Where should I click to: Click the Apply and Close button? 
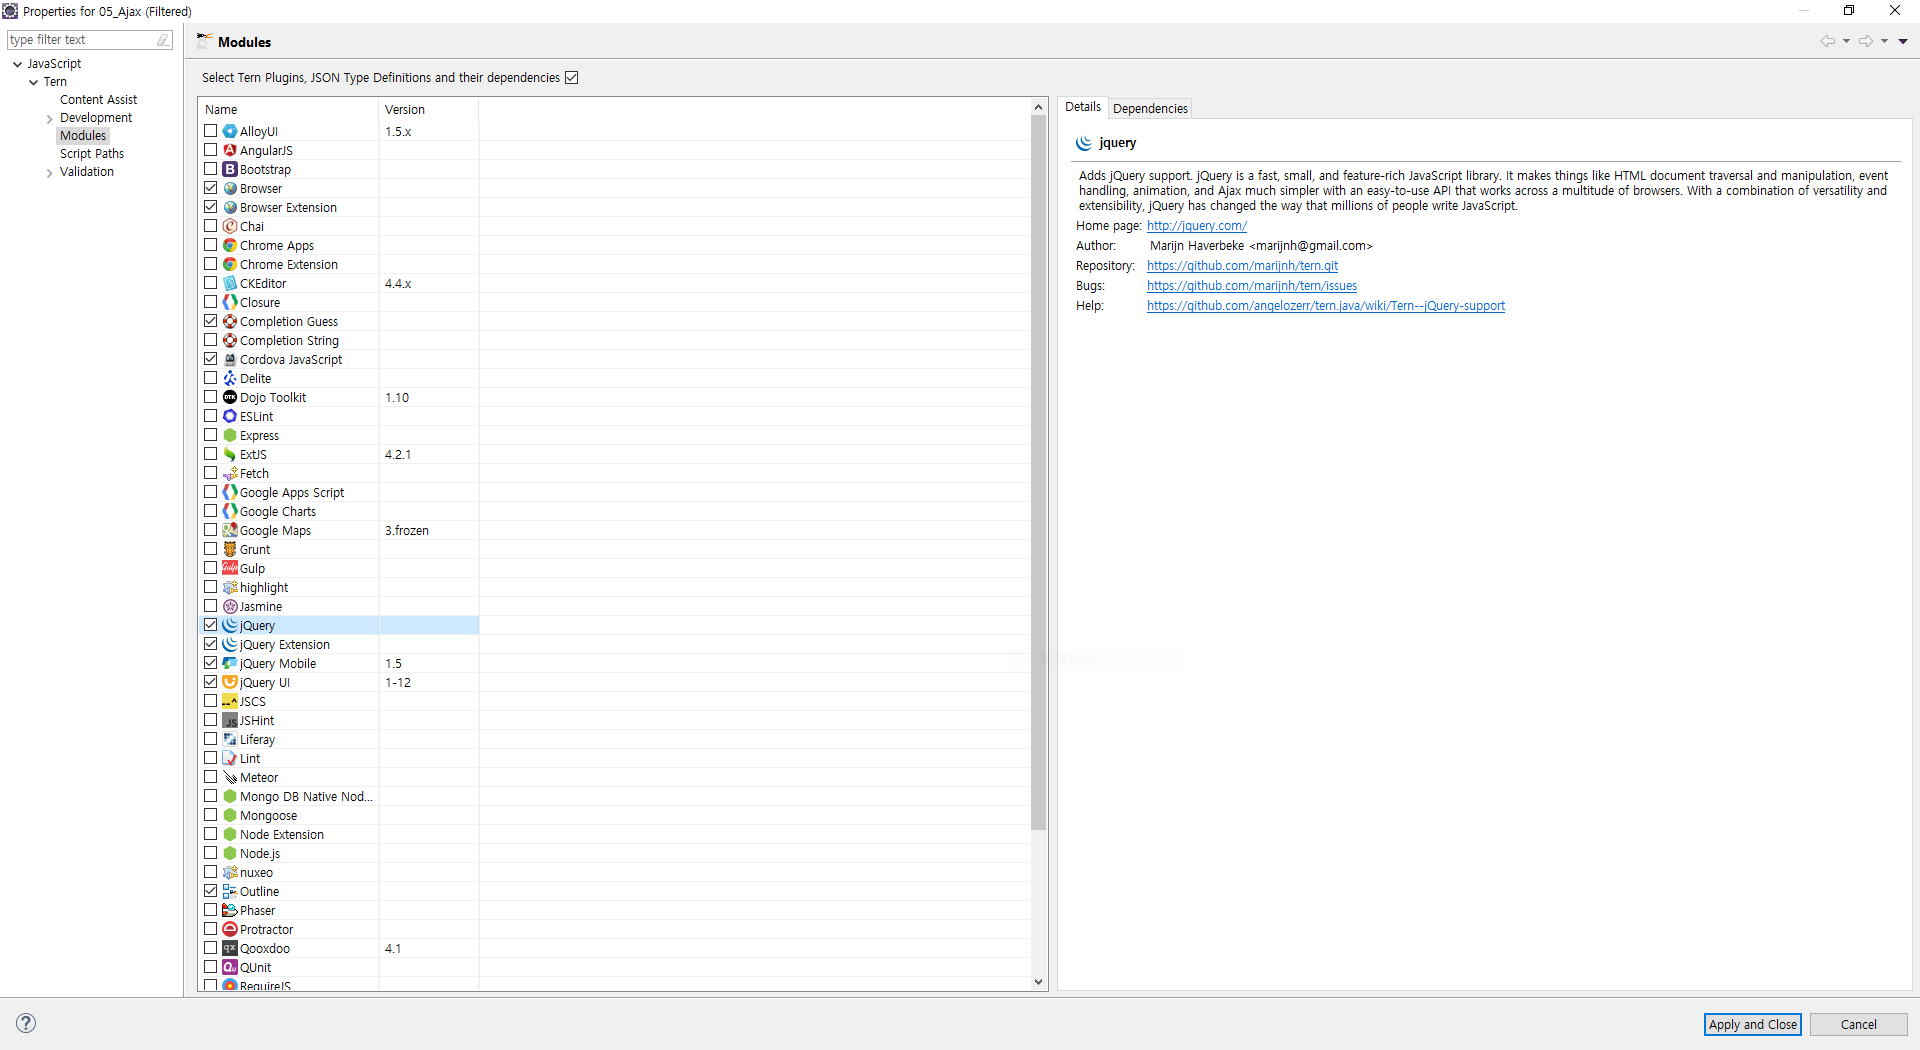pos(1752,1024)
